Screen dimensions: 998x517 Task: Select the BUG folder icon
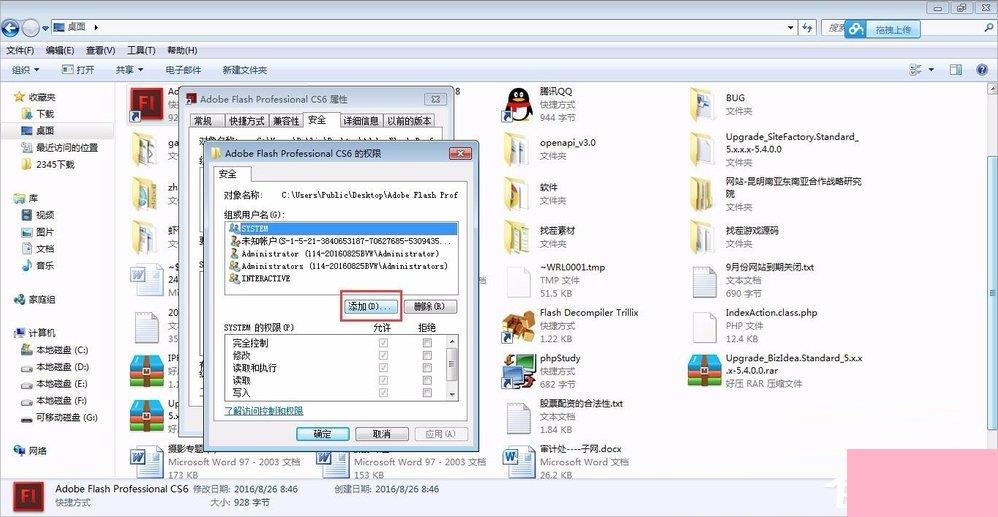pyautogui.click(x=705, y=104)
